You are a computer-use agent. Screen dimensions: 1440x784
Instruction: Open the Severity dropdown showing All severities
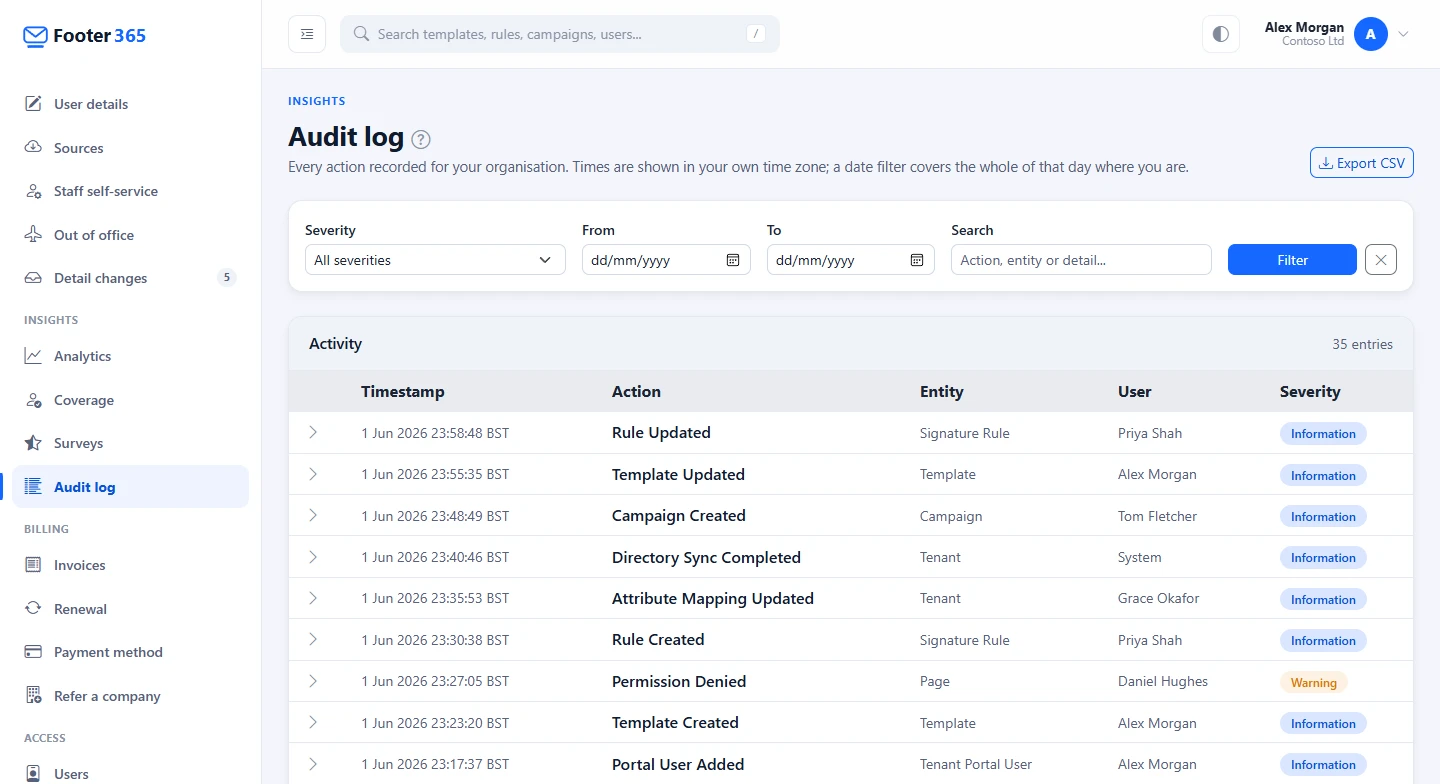coord(435,260)
